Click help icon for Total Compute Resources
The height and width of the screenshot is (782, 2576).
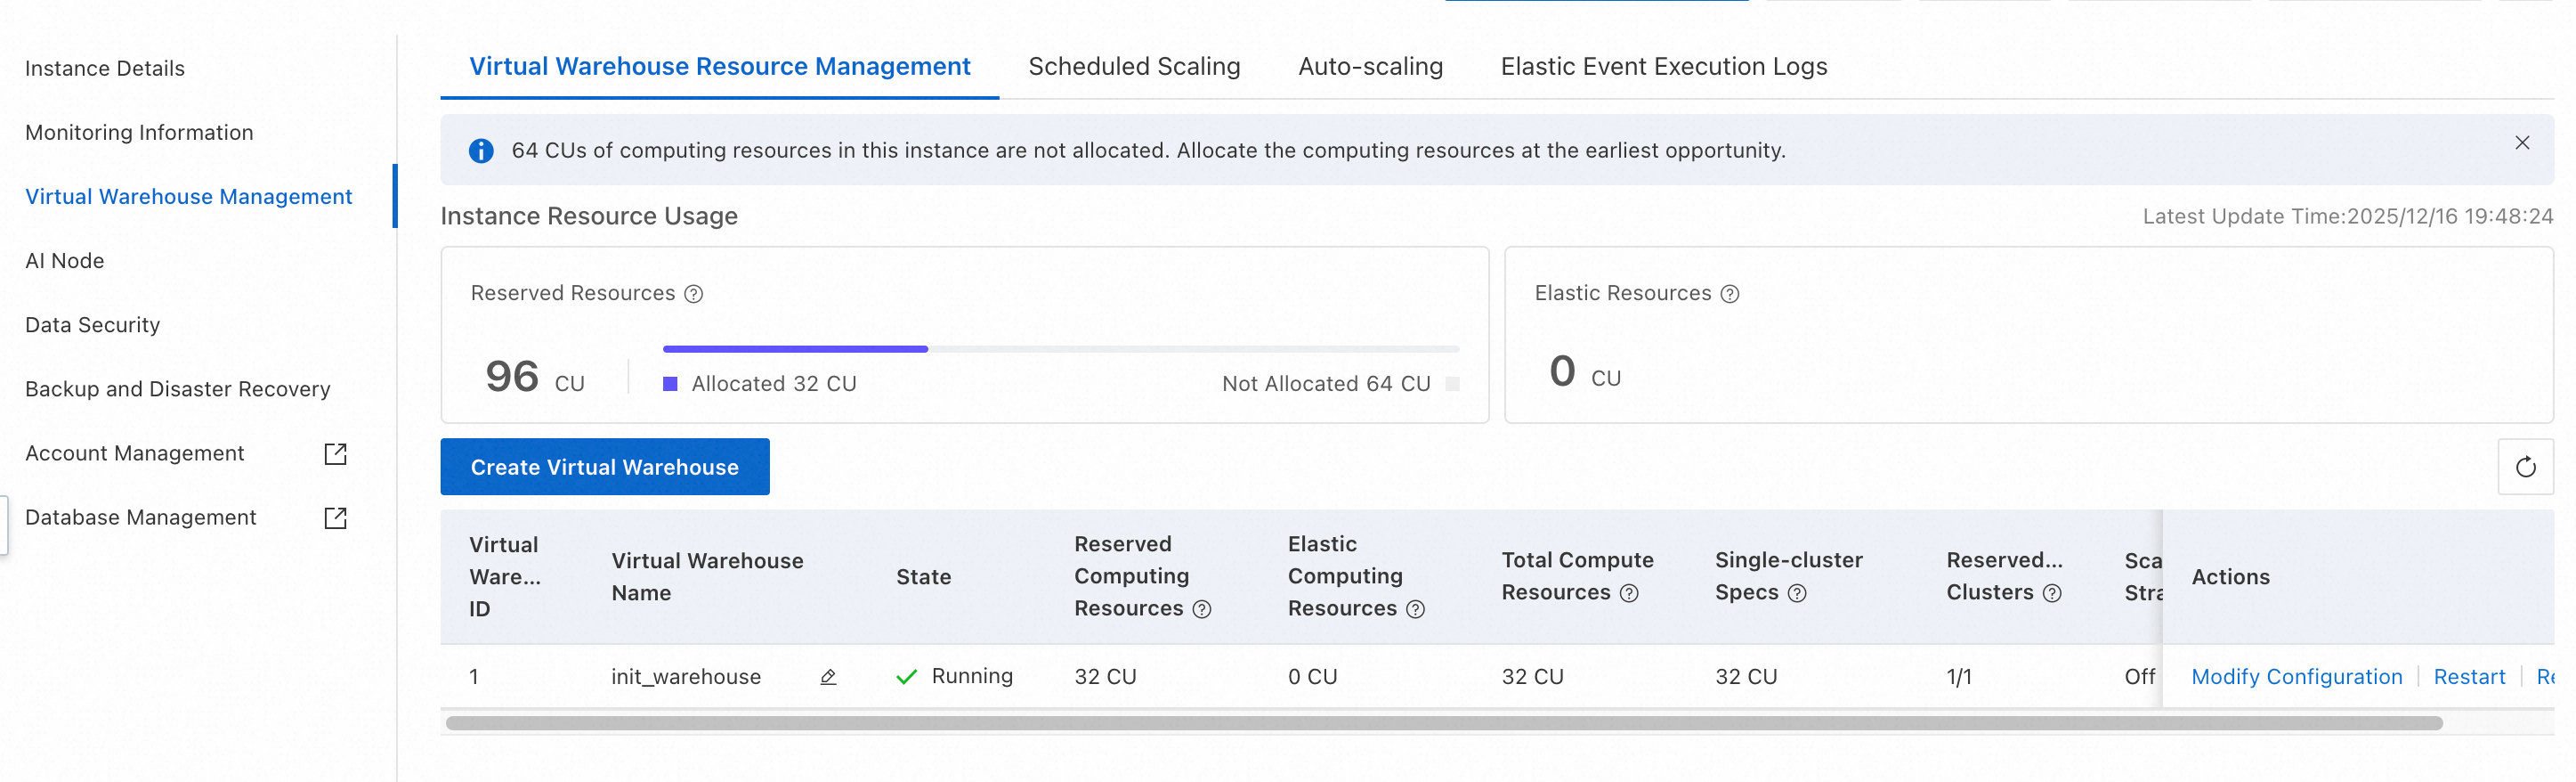(x=1629, y=593)
